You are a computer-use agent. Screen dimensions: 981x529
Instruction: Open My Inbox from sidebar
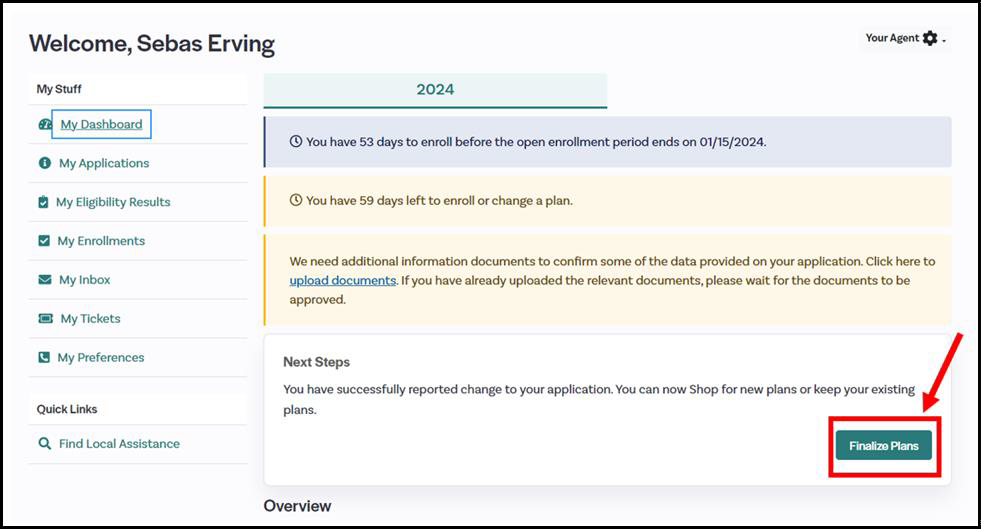pyautogui.click(x=84, y=280)
